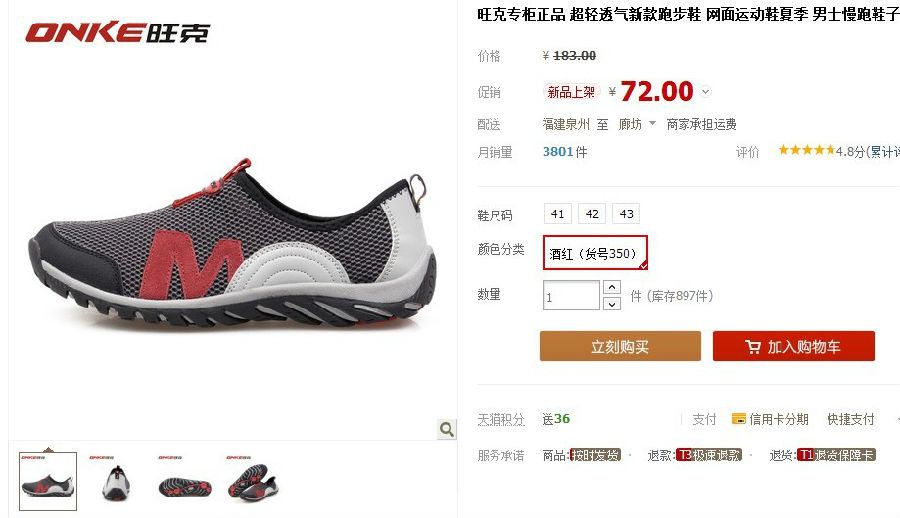Image resolution: width=900 pixels, height=518 pixels.
Task: Select shoe size 43
Action: click(x=626, y=214)
